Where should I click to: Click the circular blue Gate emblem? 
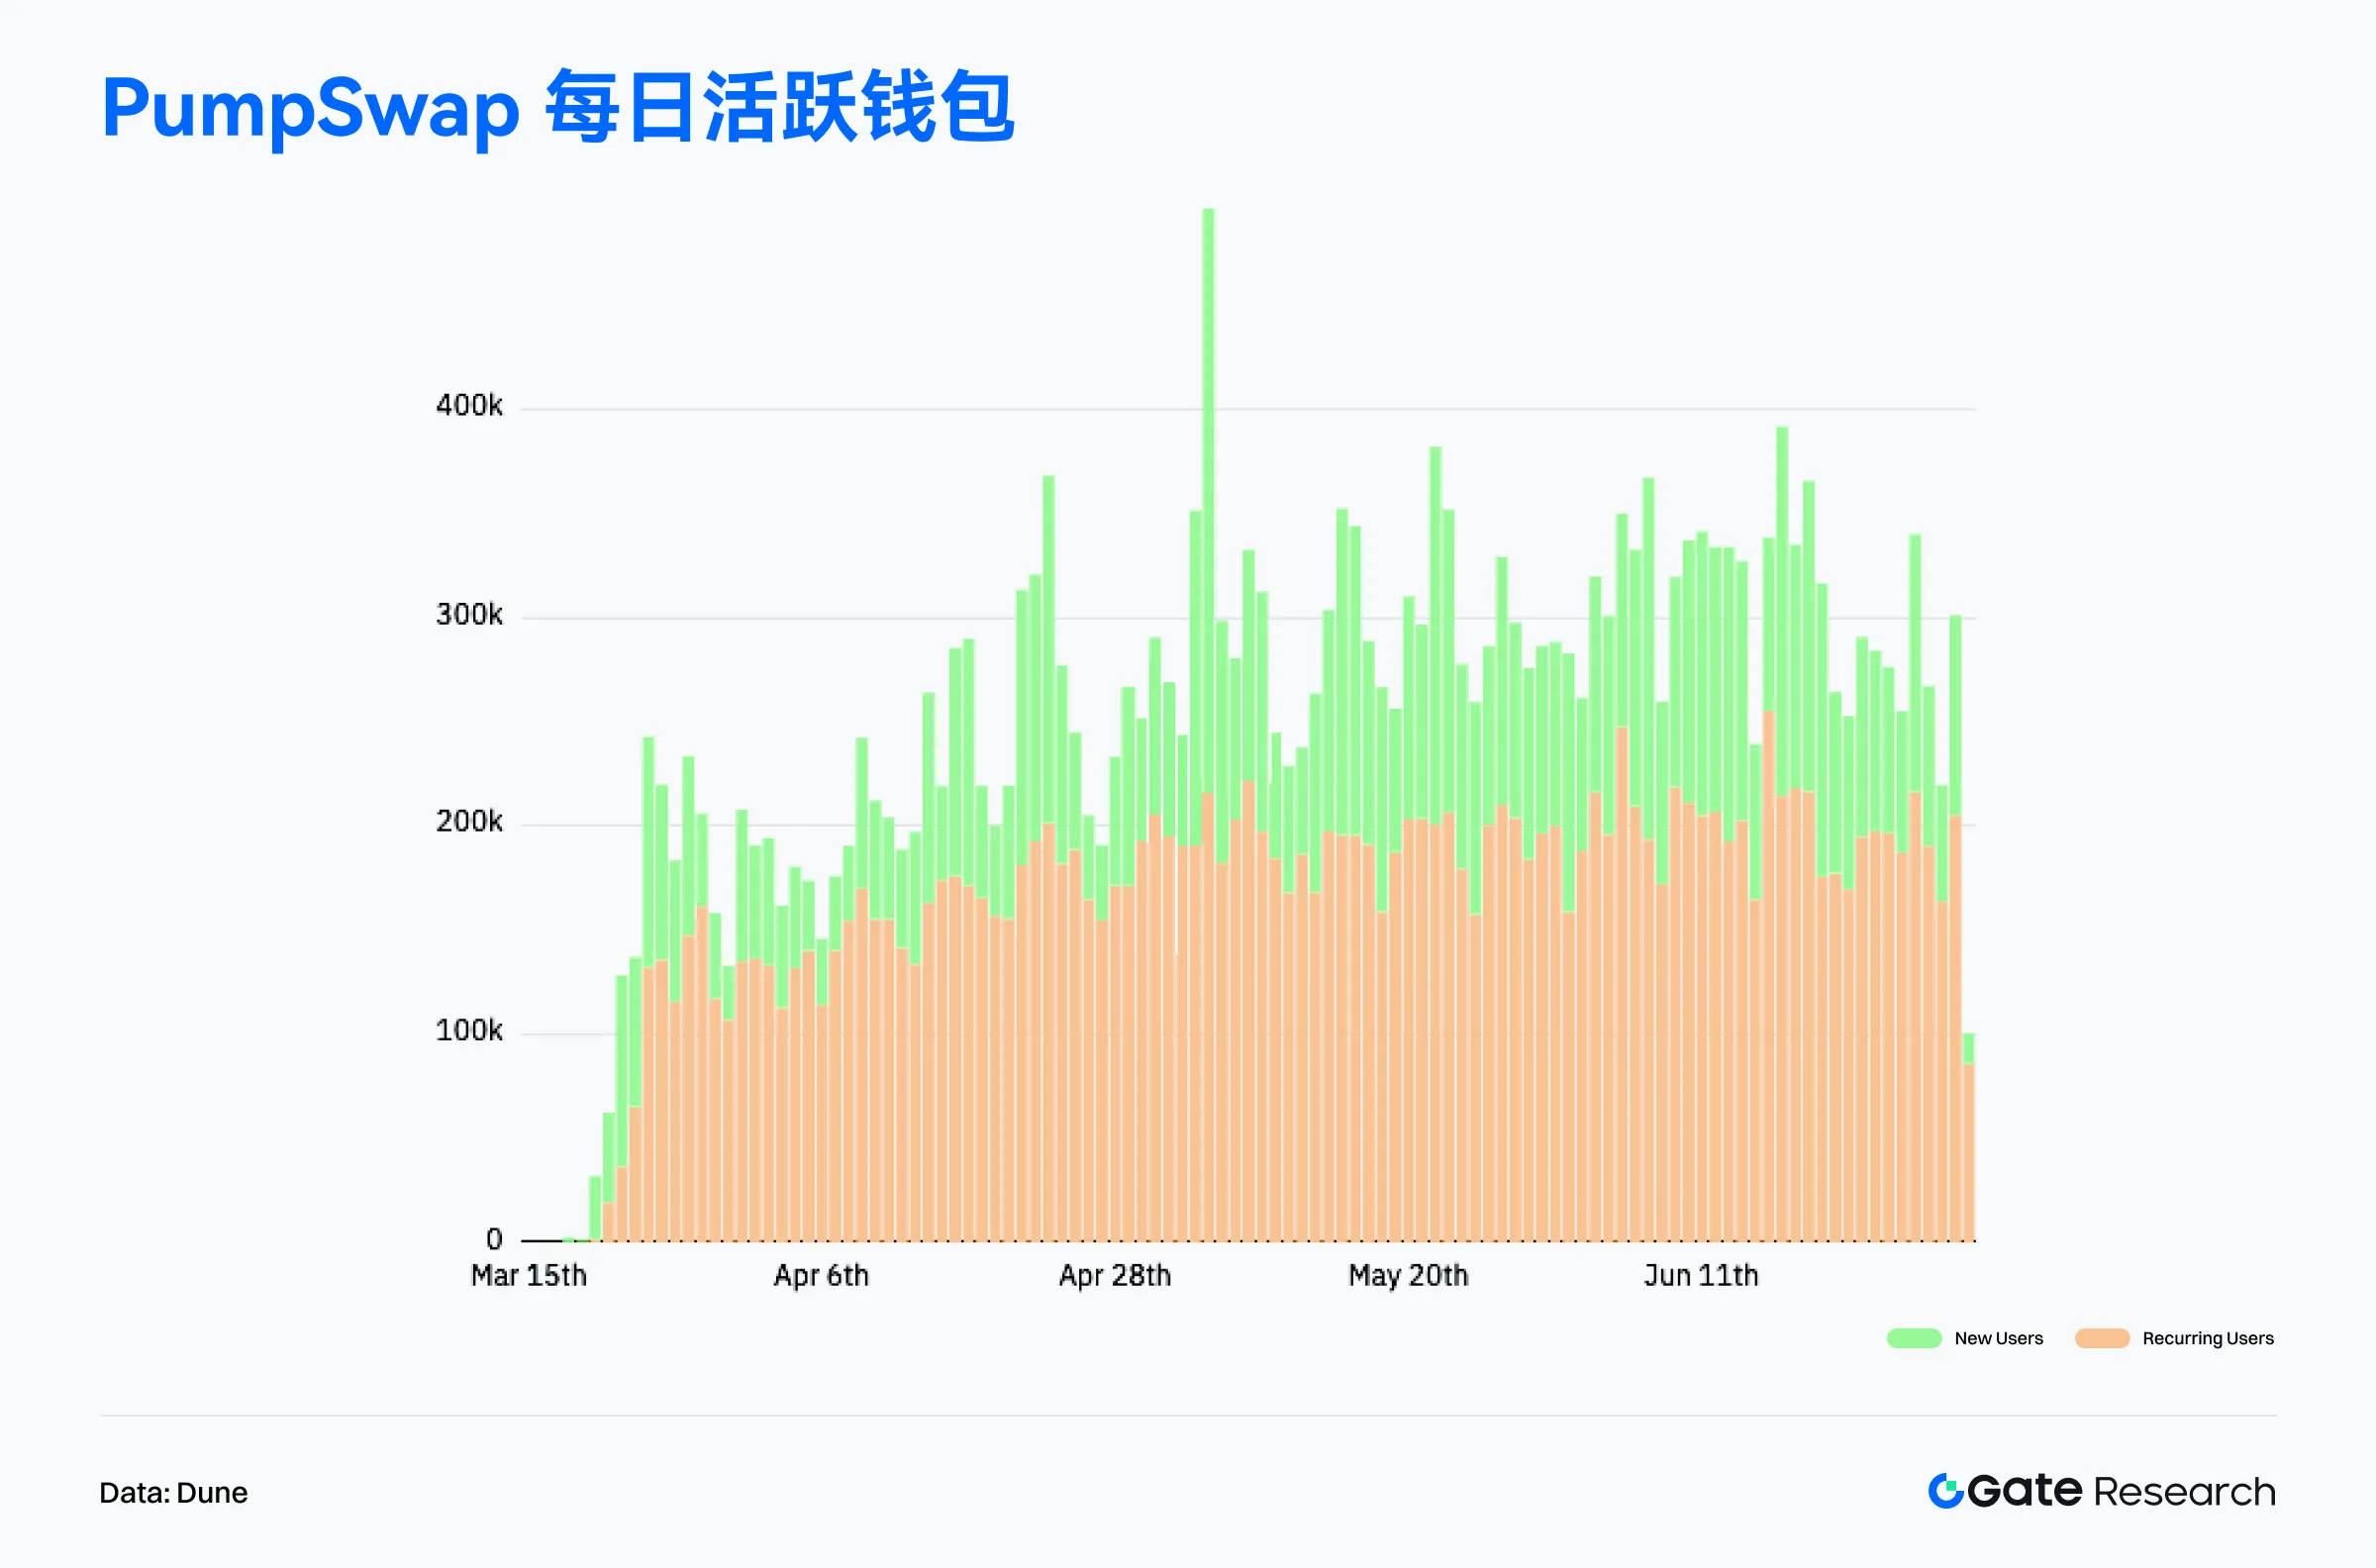1944,1492
